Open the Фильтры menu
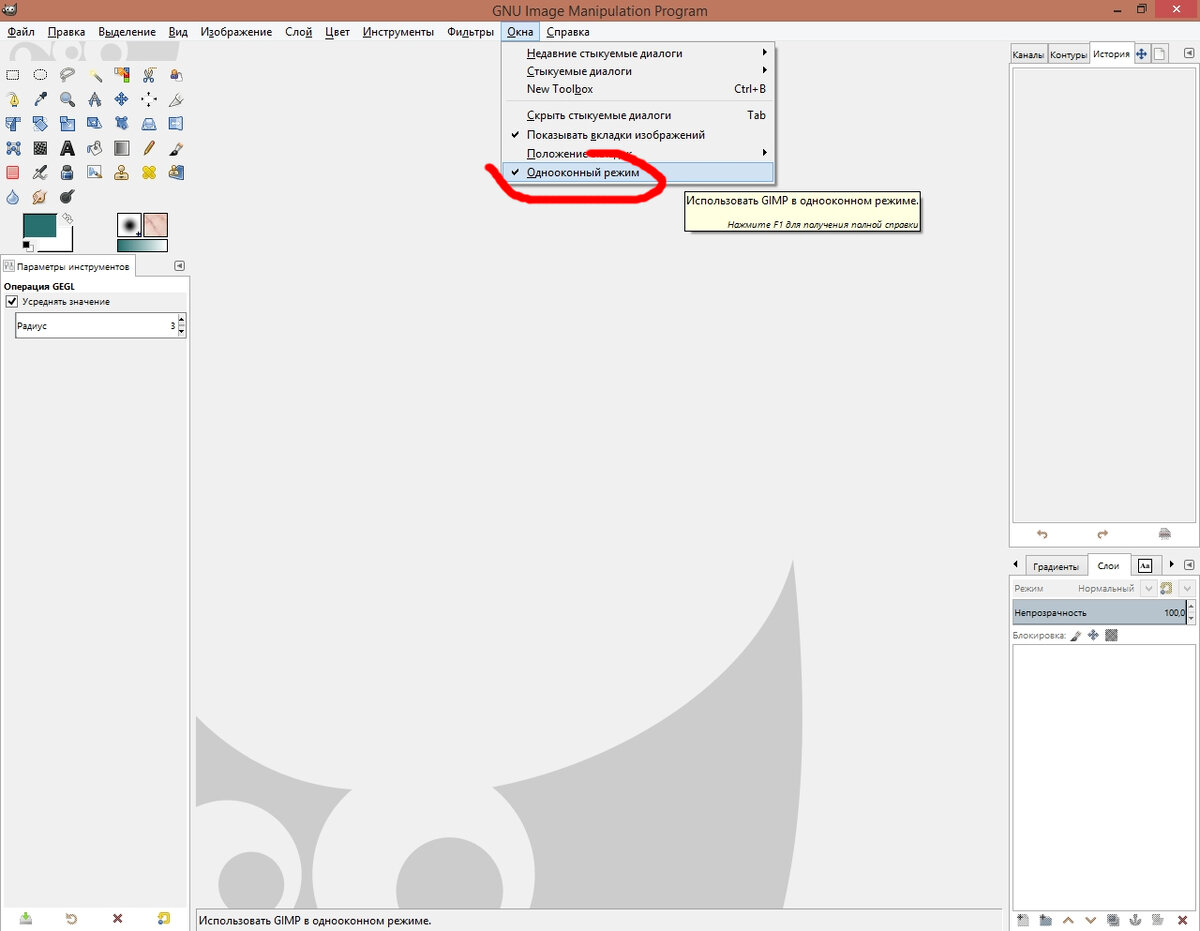The height and width of the screenshot is (931, 1200). click(470, 32)
